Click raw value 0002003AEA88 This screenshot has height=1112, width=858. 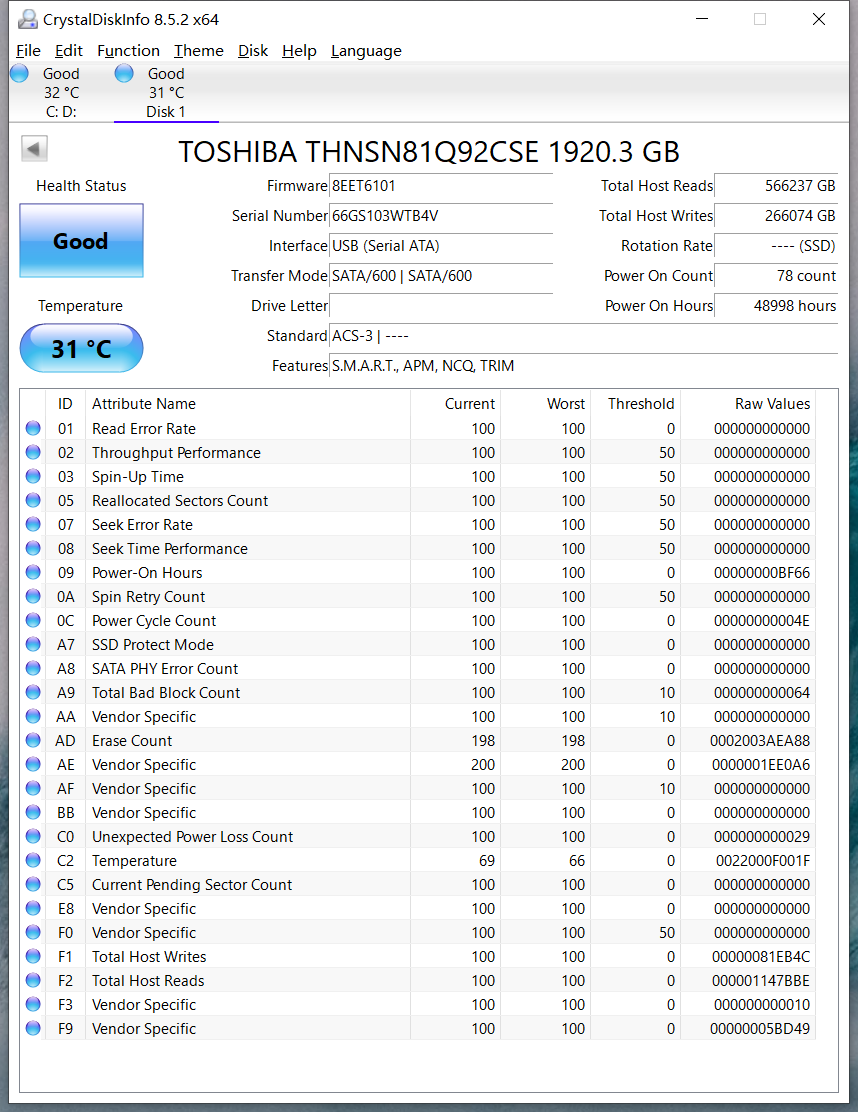coord(759,740)
